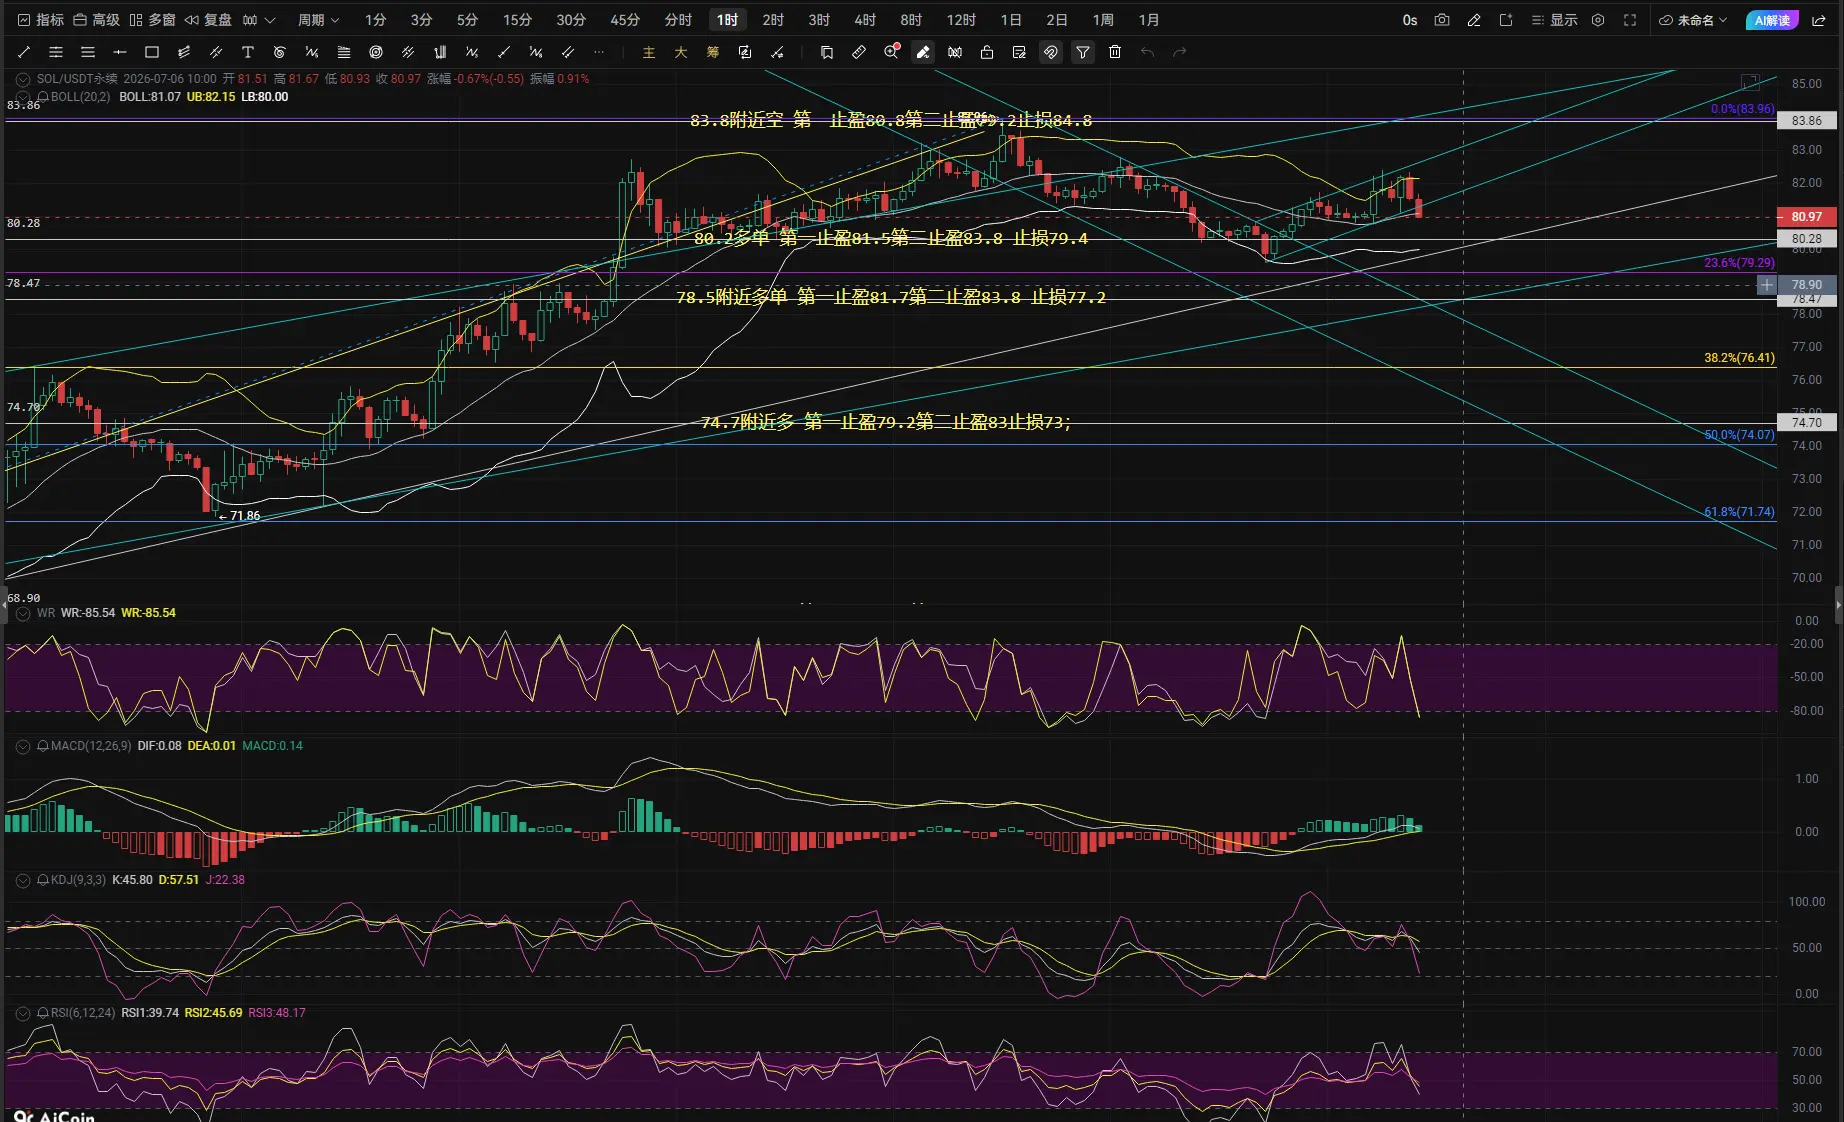
Task: Click the 83.86 price axis label
Action: 1806,121
